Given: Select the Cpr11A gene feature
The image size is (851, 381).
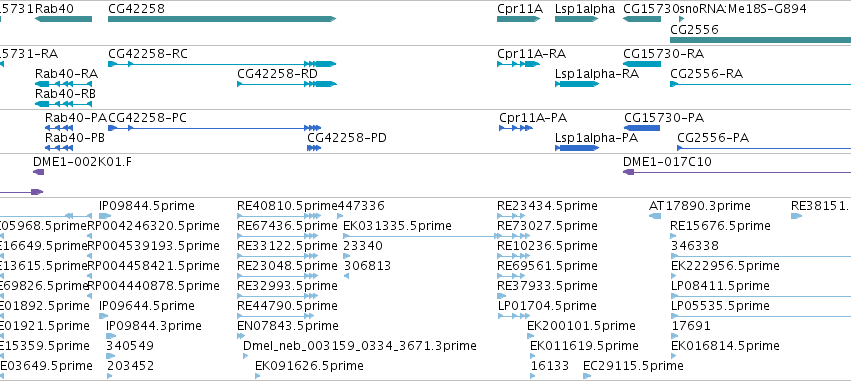Looking at the screenshot, I should click(518, 19).
